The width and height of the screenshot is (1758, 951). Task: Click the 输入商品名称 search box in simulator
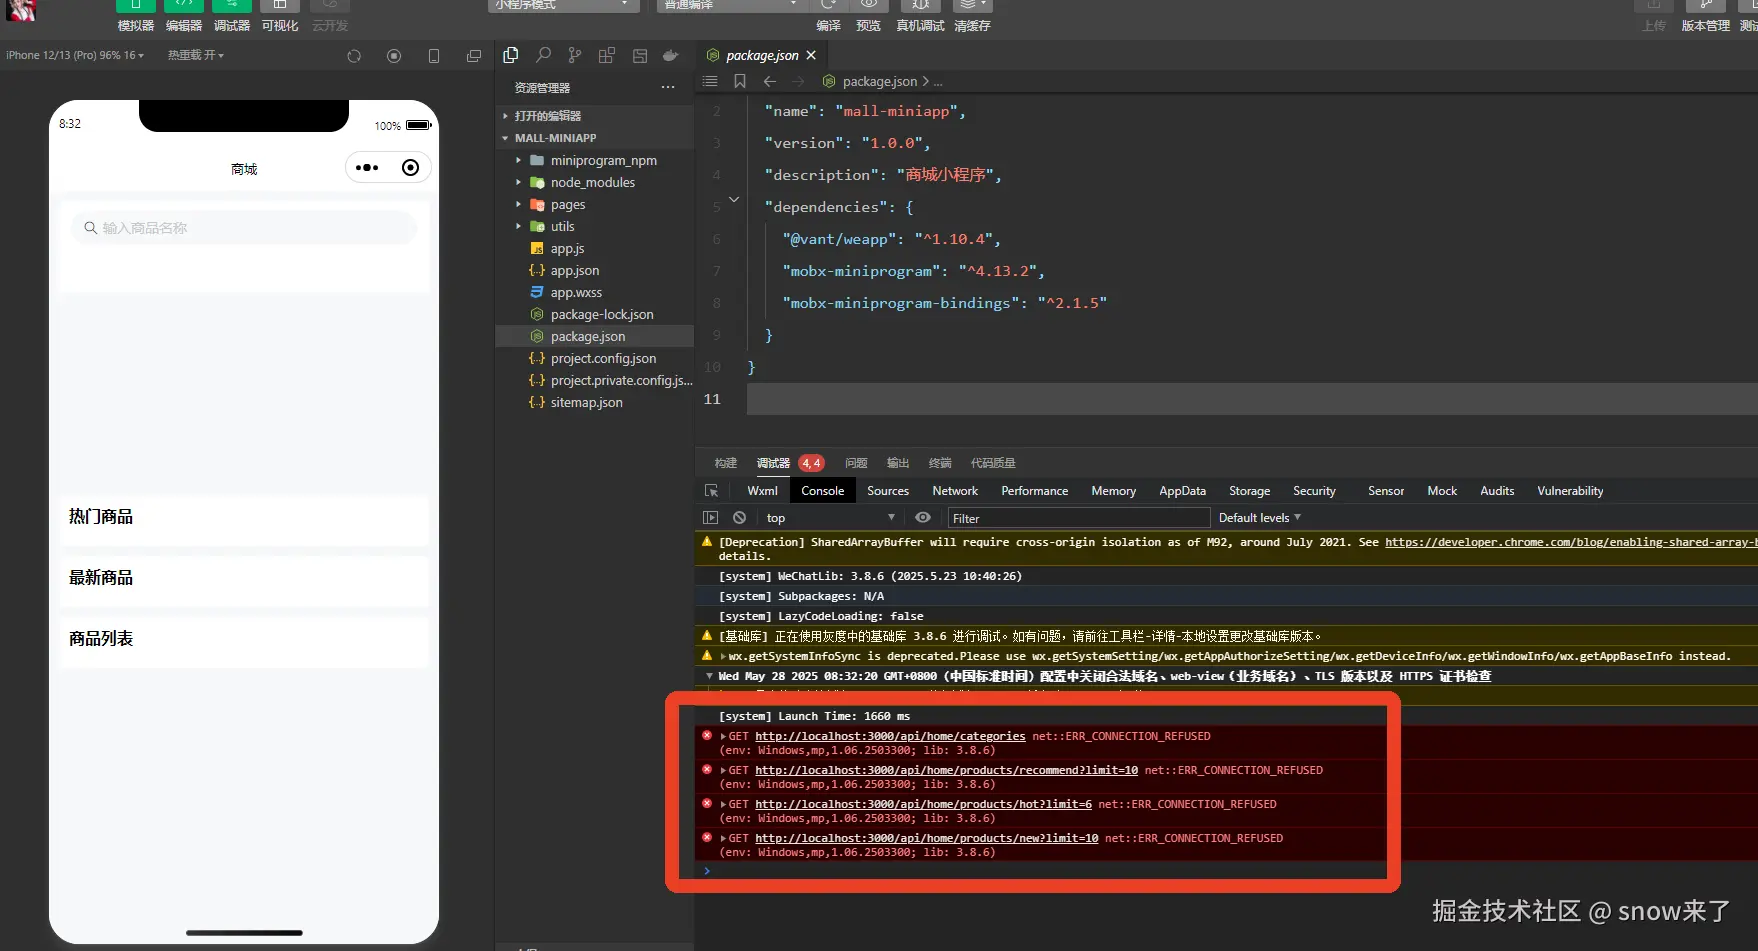point(244,228)
